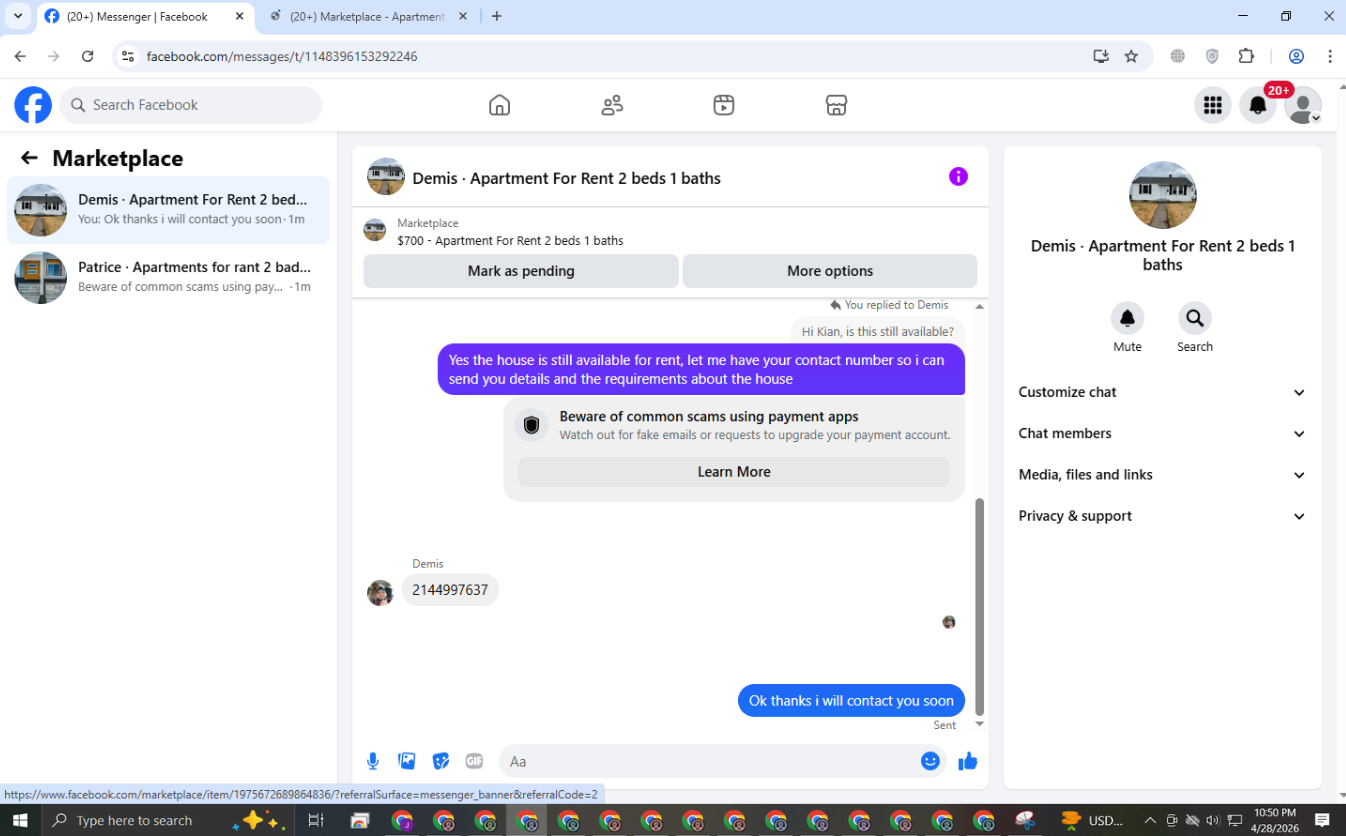Click scroll-up arrow of message list

tap(980, 306)
